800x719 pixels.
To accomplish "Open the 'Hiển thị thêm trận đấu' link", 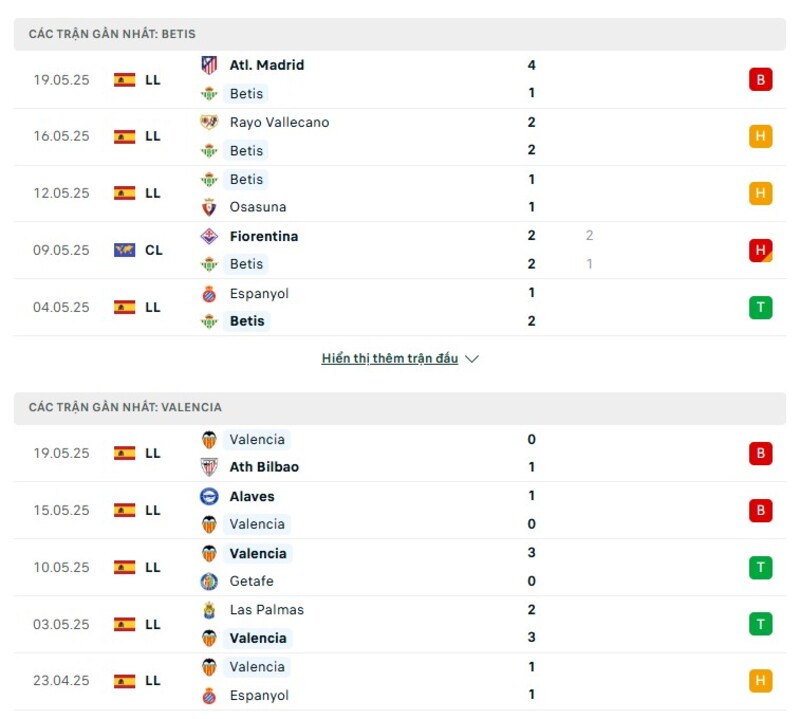I will 390,358.
